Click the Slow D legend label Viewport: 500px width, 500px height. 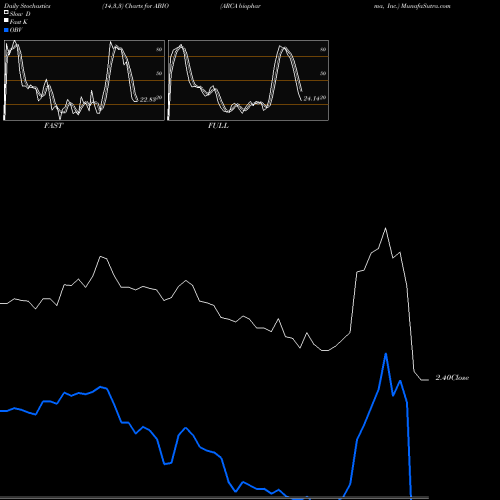[20, 14]
